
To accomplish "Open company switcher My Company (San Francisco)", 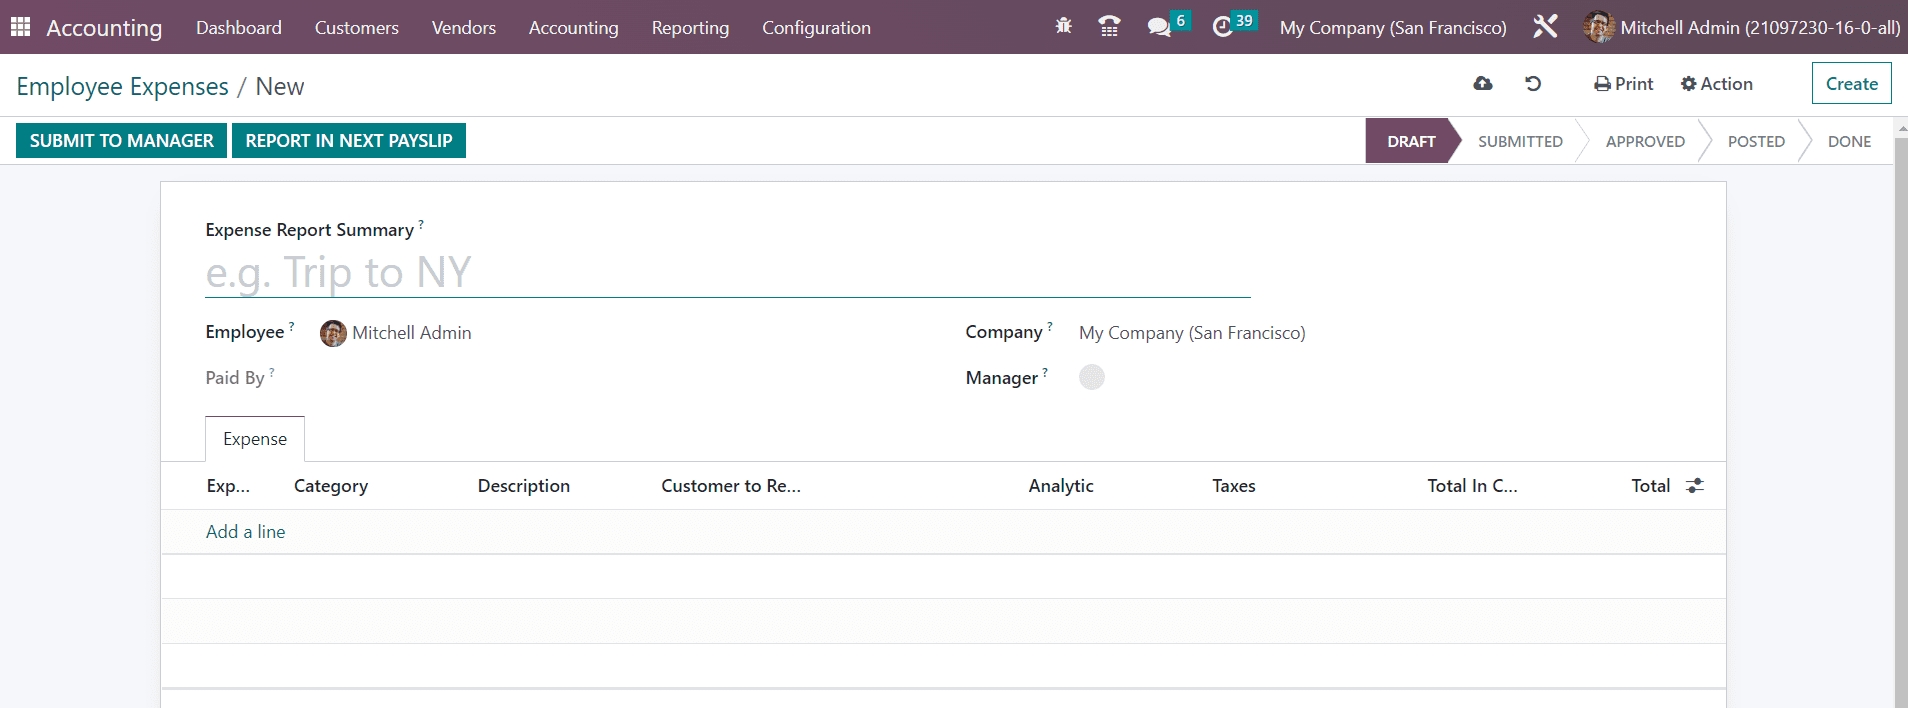I will coord(1392,28).
